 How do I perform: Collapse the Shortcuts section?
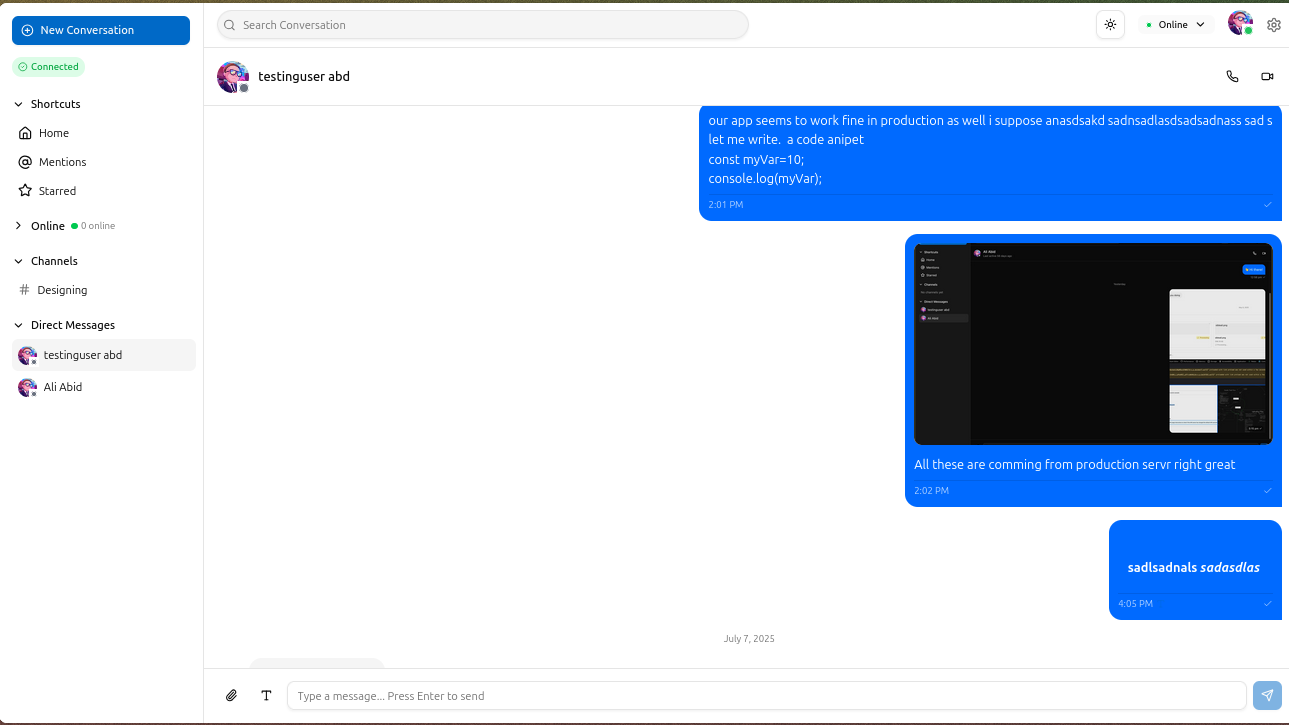pos(18,104)
